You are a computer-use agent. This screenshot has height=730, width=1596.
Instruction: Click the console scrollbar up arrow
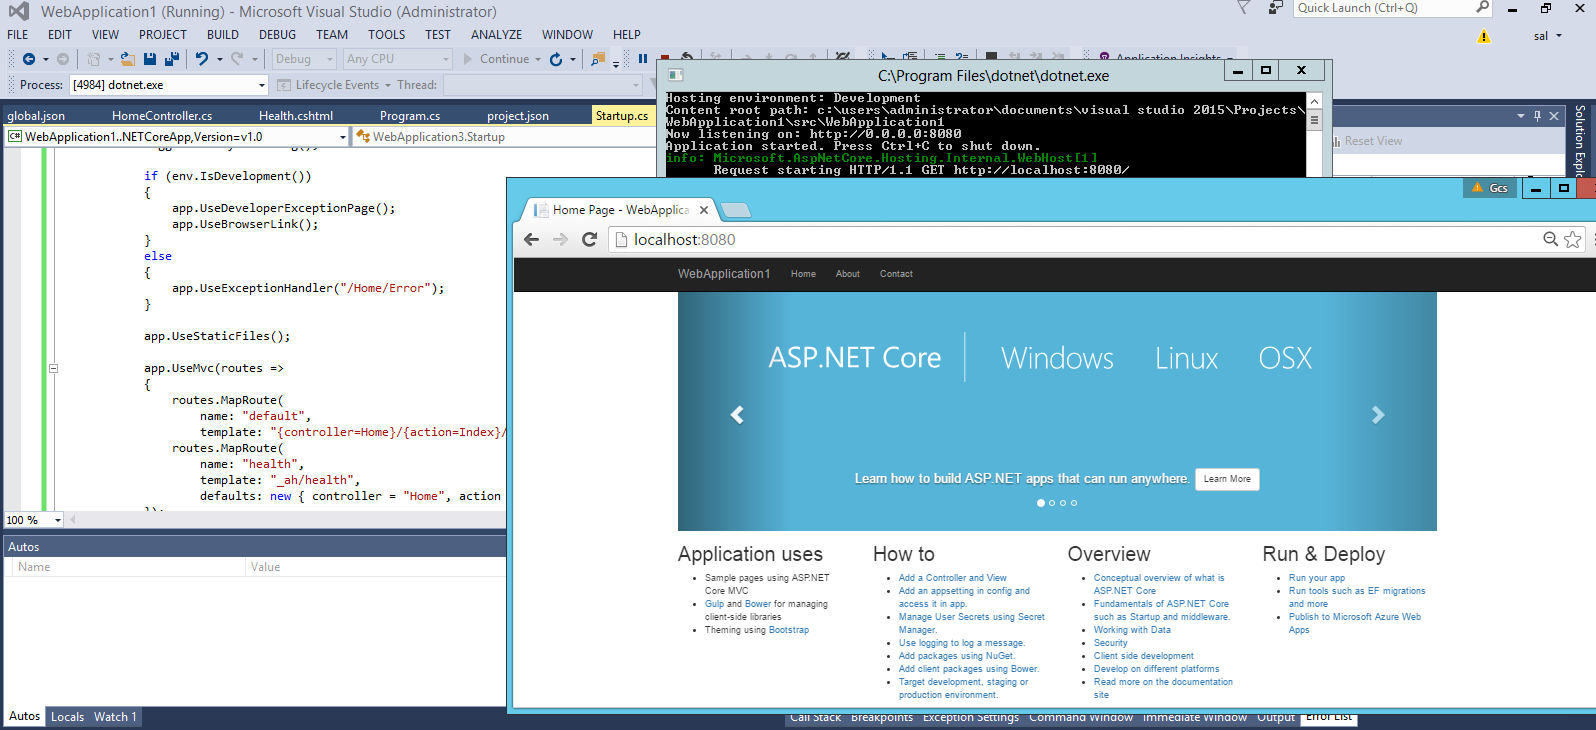[x=1315, y=101]
